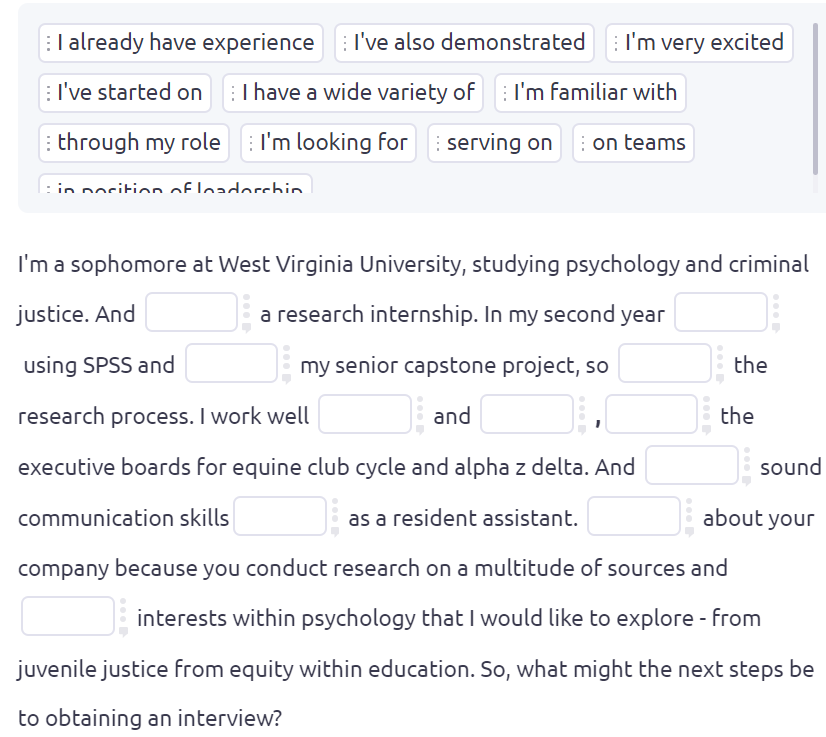Click drag handle on "I have a wide variety of" chip
826x737 pixels.
point(233,93)
